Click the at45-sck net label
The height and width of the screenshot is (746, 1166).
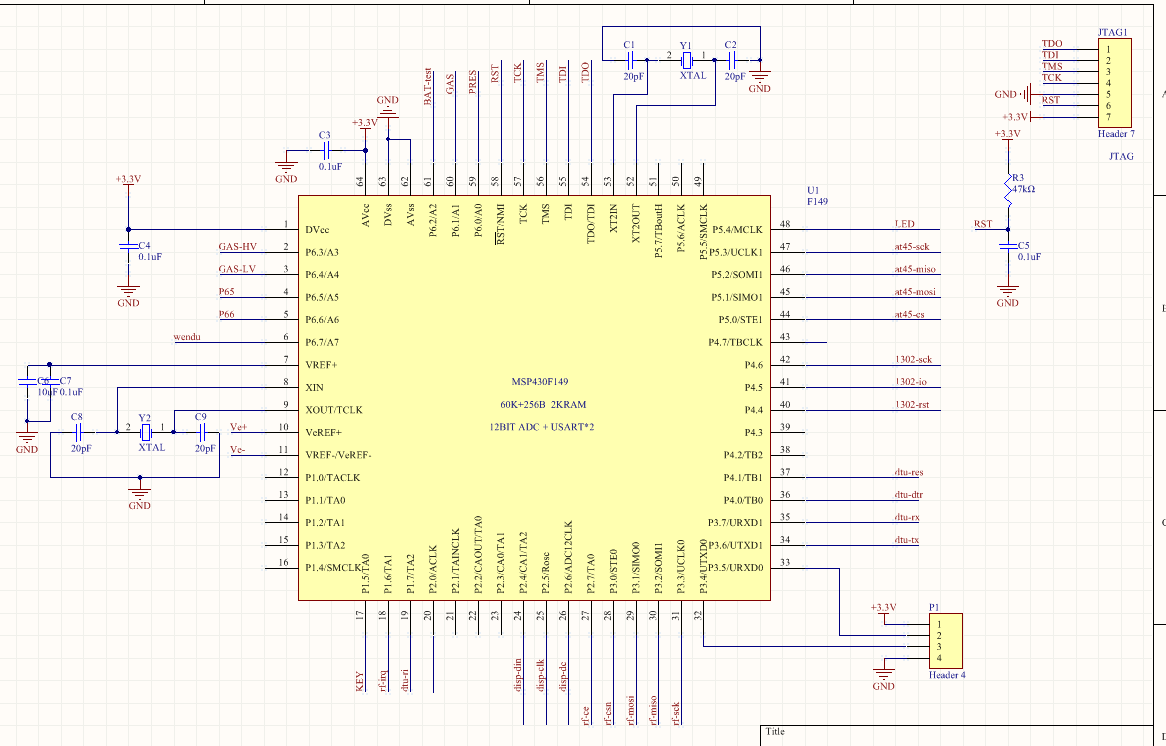(x=912, y=246)
